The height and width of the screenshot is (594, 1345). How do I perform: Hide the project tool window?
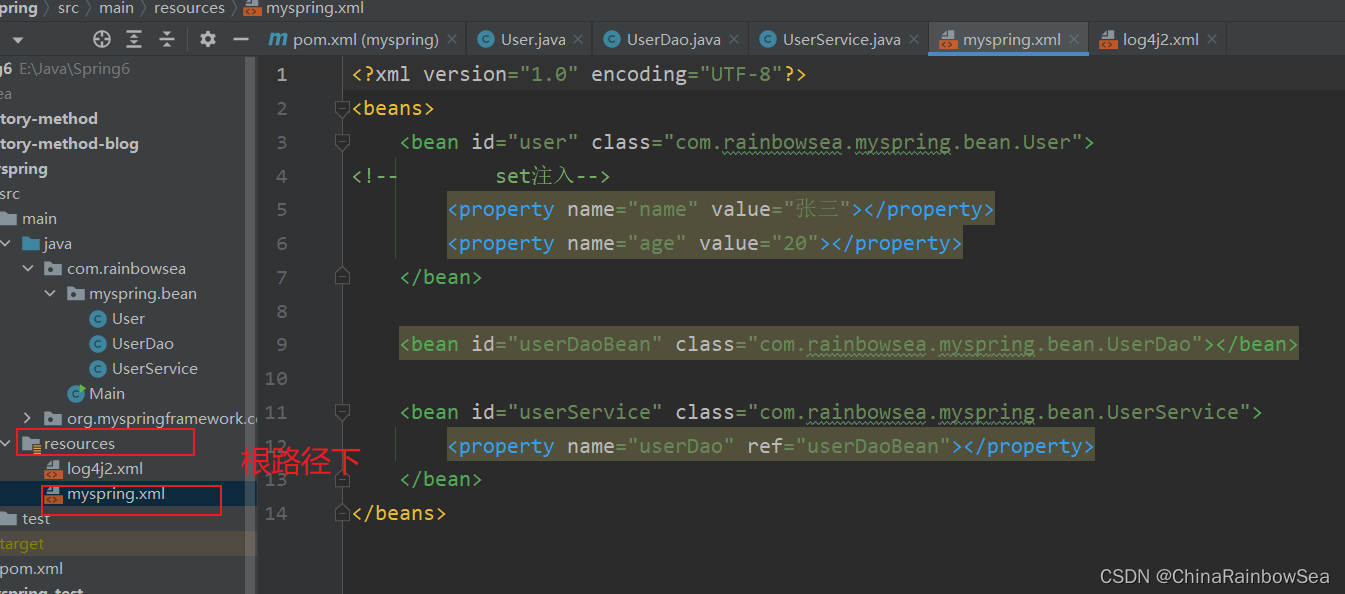click(x=240, y=39)
